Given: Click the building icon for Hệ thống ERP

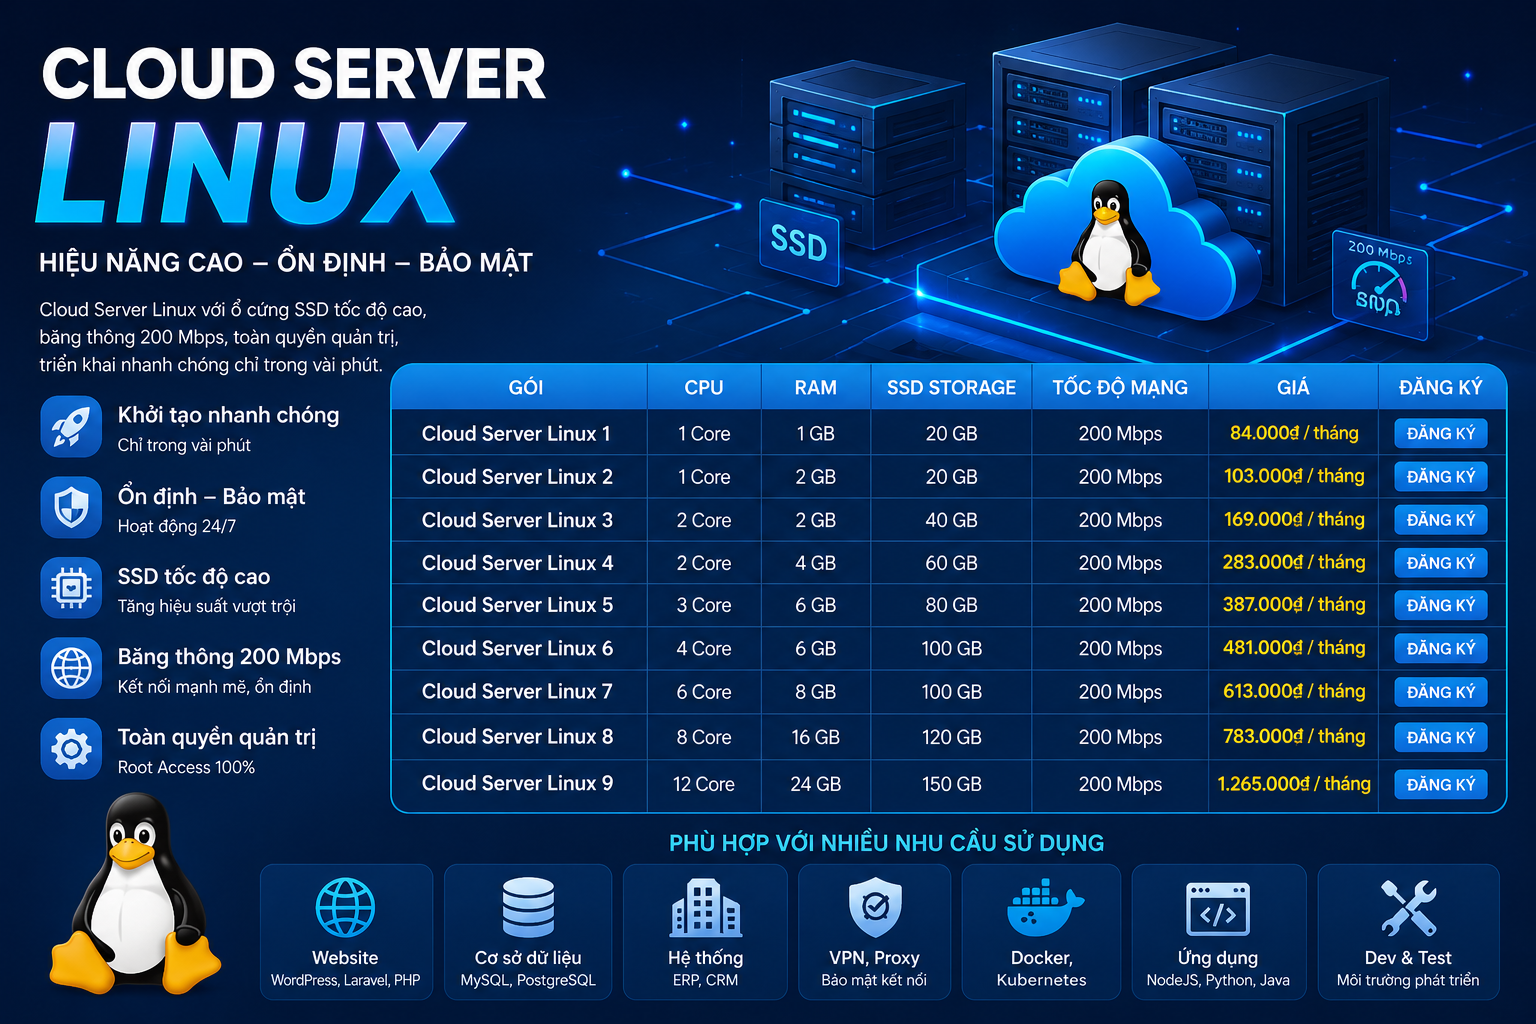Looking at the screenshot, I should point(705,908).
